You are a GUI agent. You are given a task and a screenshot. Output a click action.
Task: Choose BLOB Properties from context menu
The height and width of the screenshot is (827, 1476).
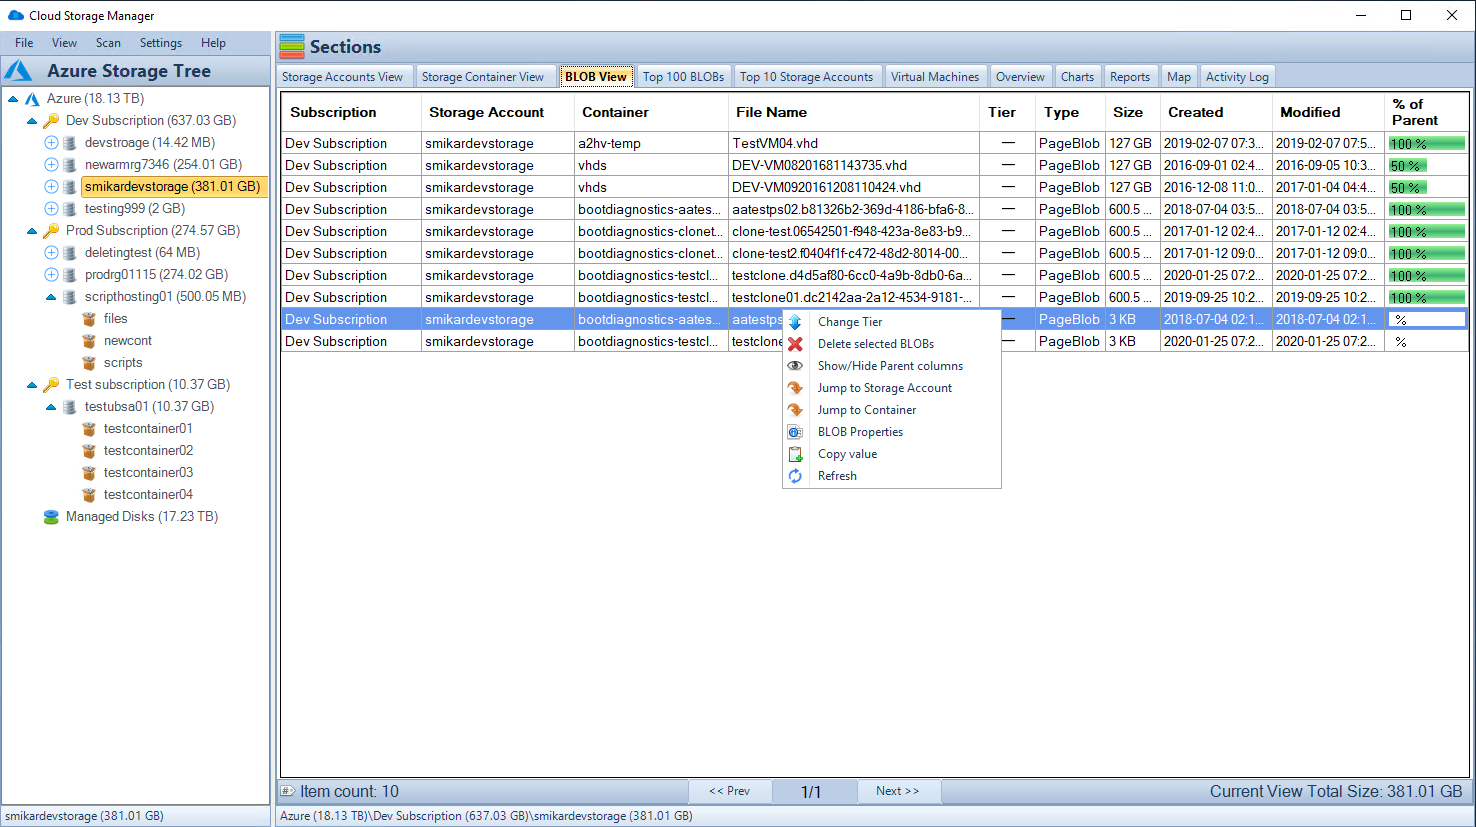860,432
